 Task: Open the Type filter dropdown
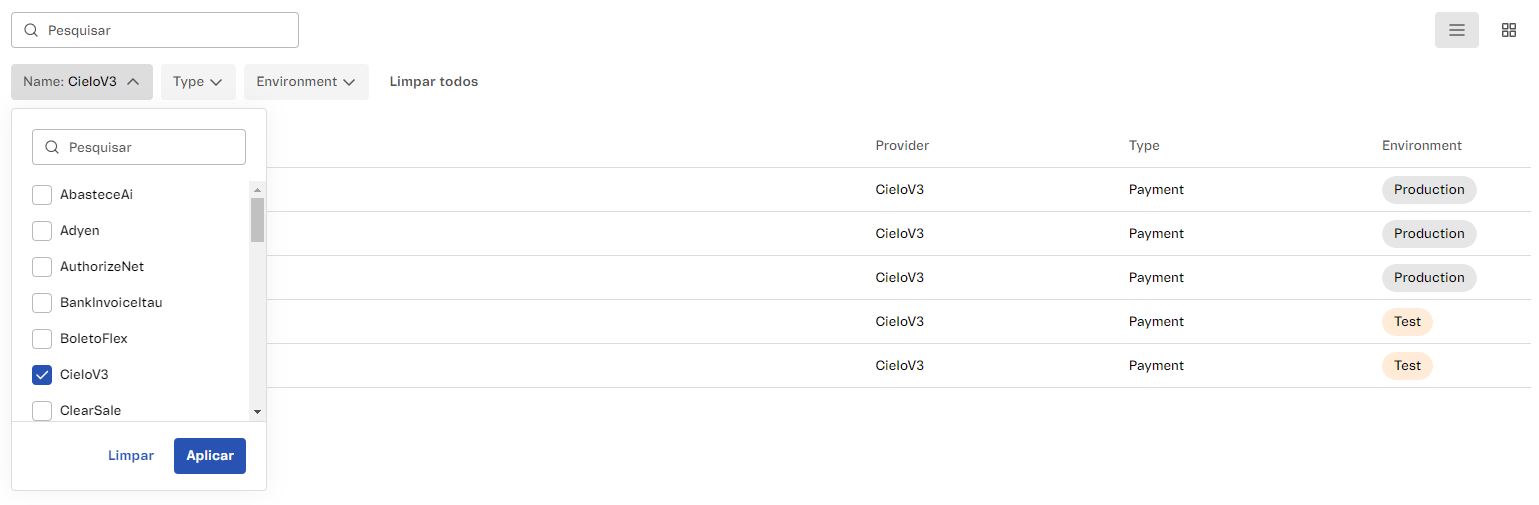pyautogui.click(x=197, y=82)
